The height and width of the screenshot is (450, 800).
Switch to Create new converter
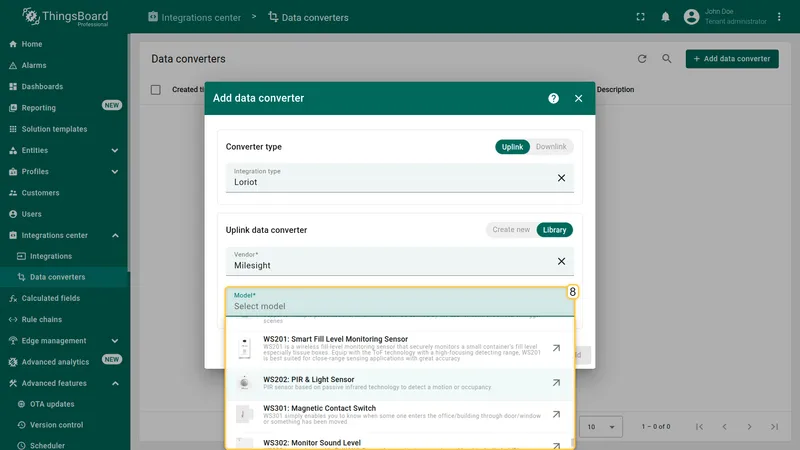[511, 230]
